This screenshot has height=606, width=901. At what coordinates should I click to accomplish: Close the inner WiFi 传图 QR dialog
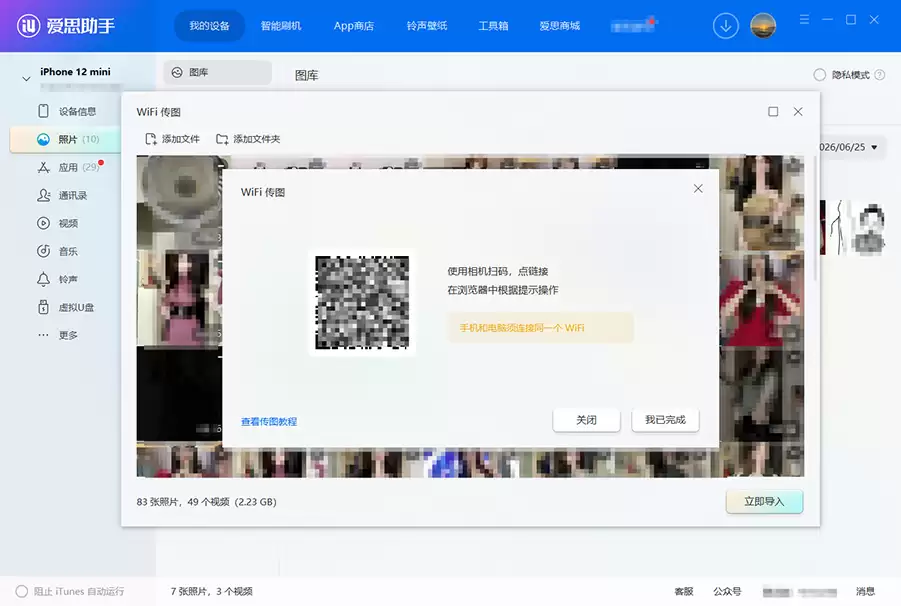point(698,188)
